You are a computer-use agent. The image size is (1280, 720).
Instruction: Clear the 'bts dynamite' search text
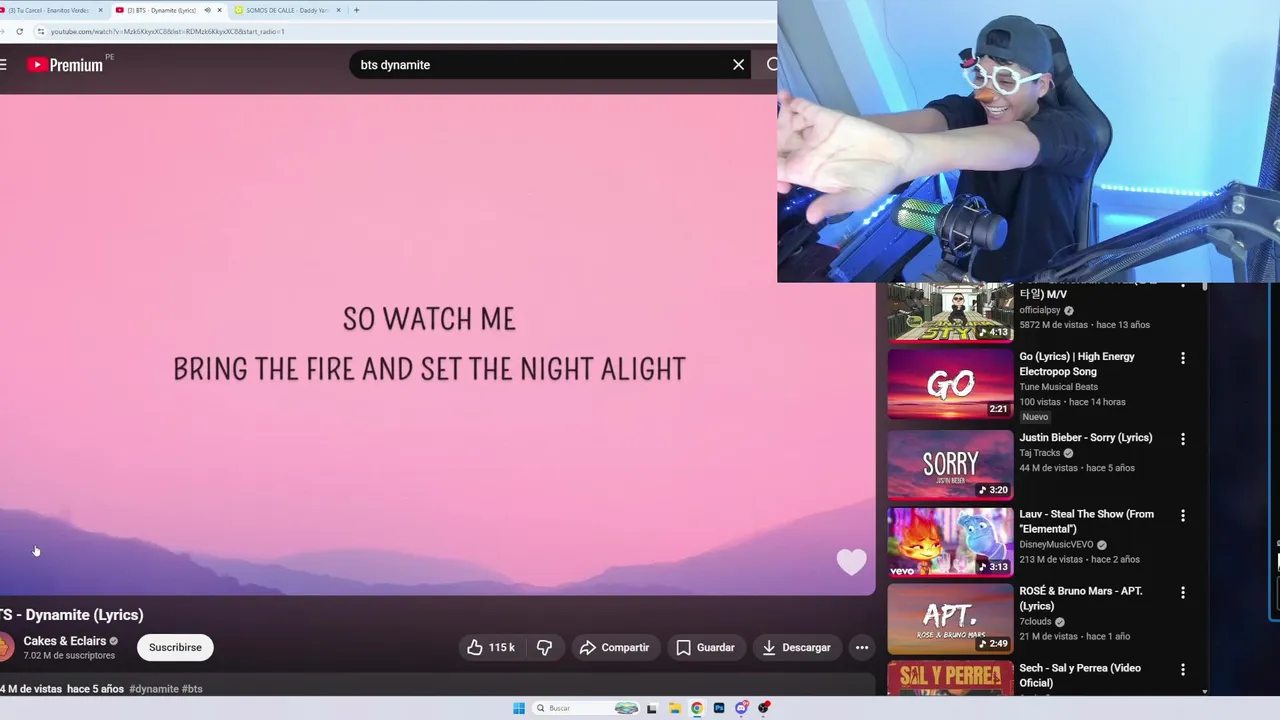(x=738, y=65)
